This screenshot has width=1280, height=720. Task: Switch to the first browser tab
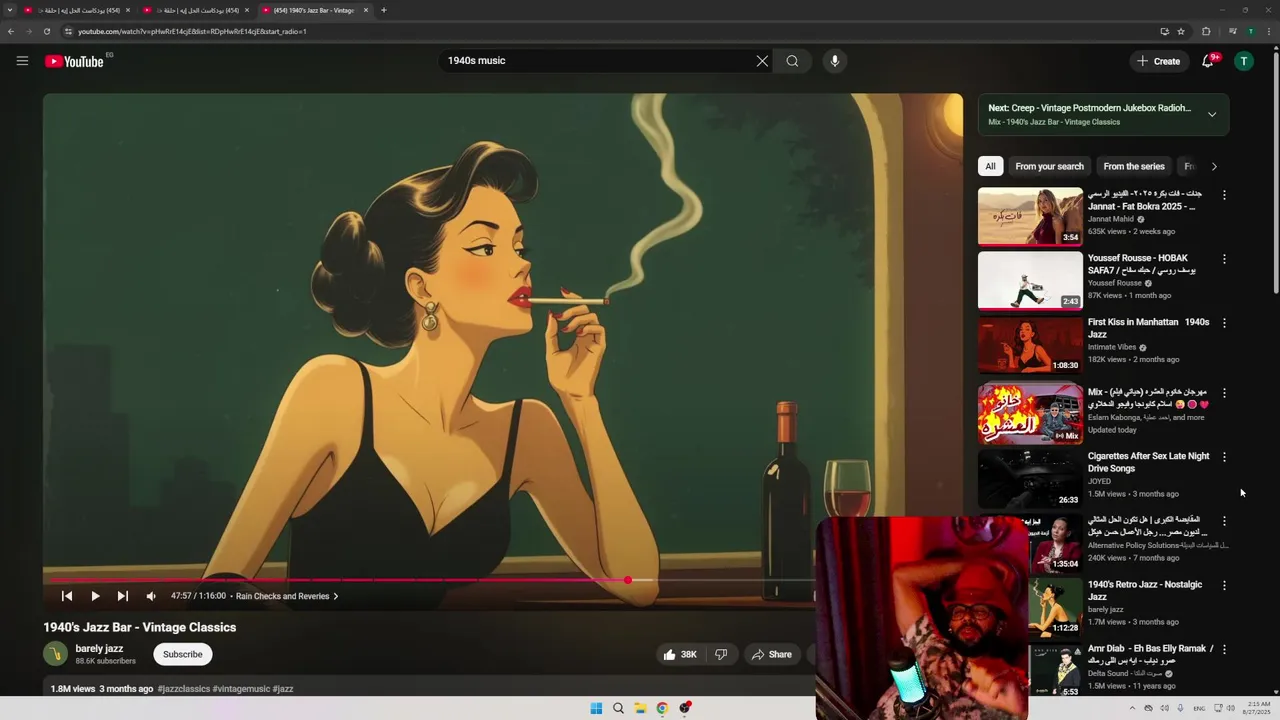tap(78, 10)
